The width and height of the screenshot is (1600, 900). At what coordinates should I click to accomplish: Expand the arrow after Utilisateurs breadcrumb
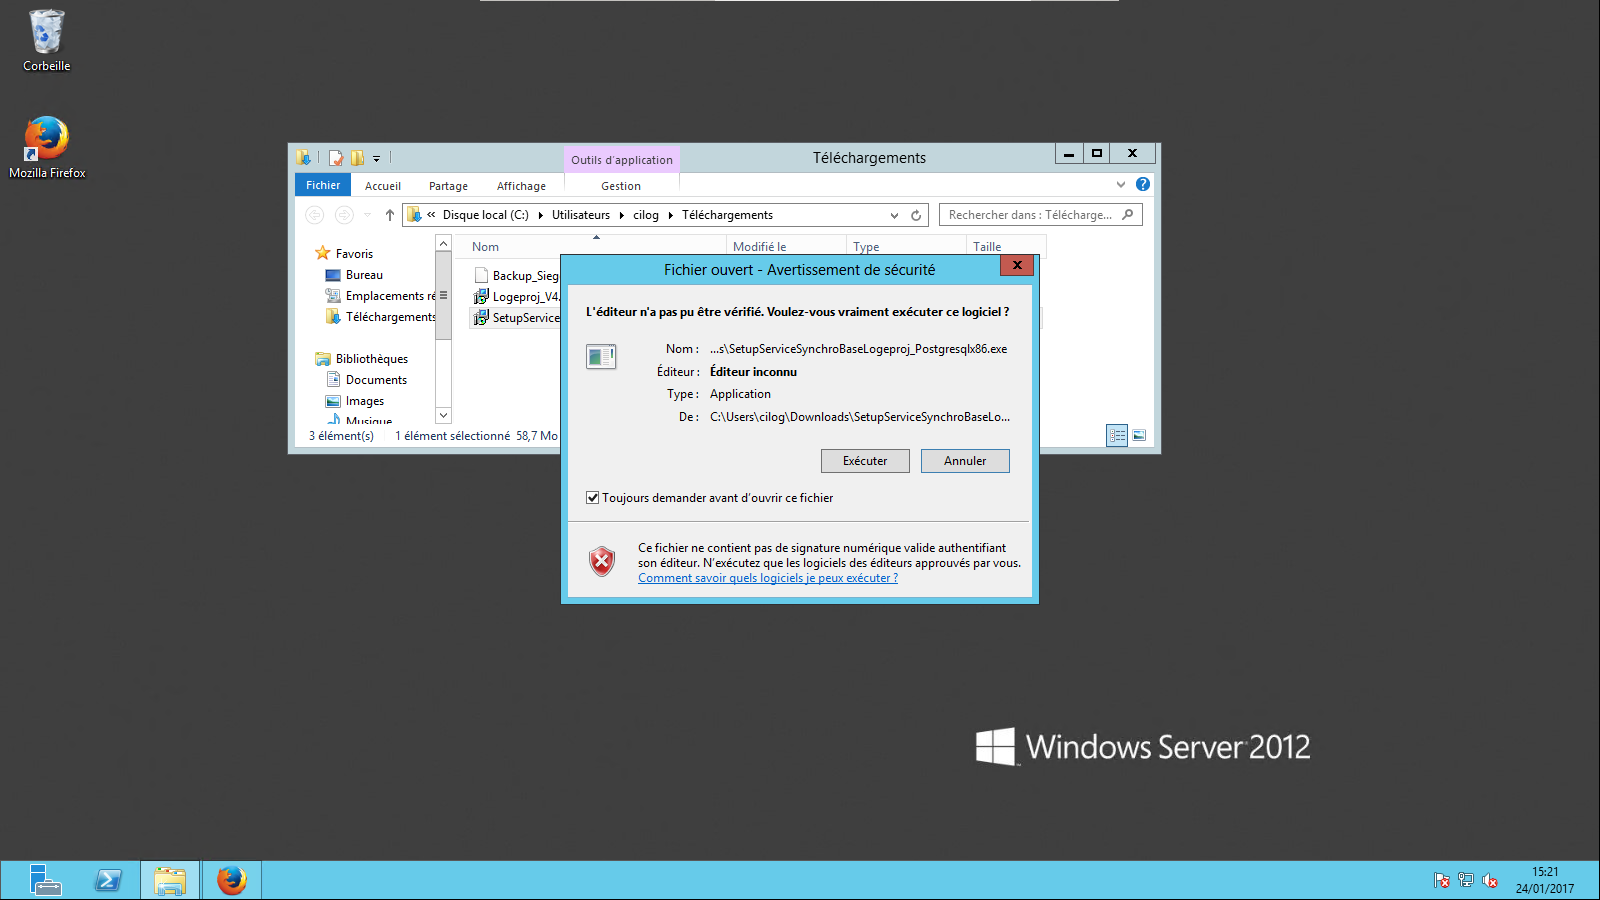pos(622,215)
